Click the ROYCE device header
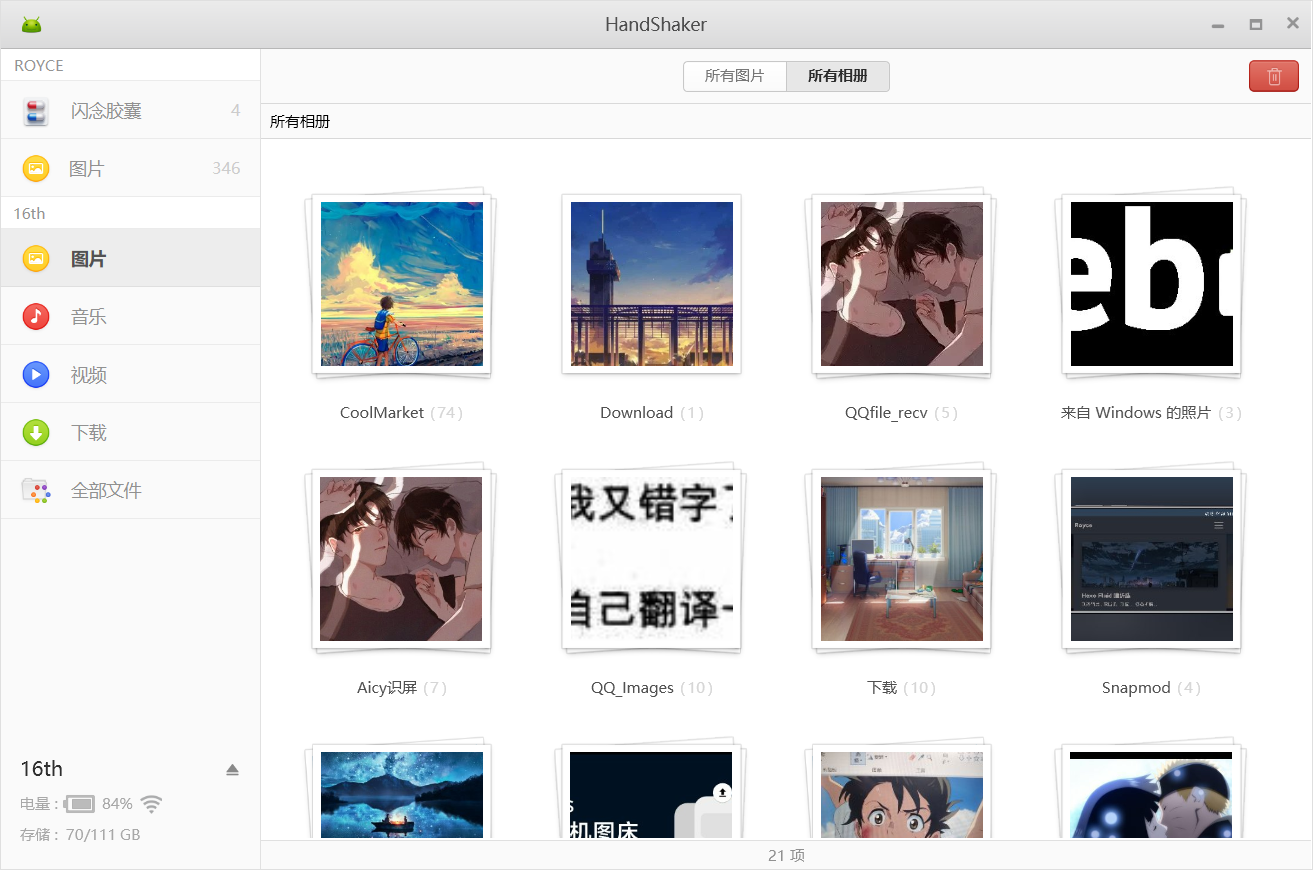The image size is (1313, 870). point(39,66)
